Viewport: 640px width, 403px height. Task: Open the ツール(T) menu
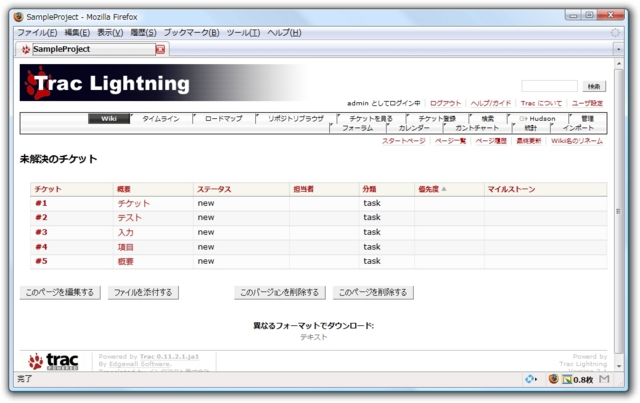243,33
